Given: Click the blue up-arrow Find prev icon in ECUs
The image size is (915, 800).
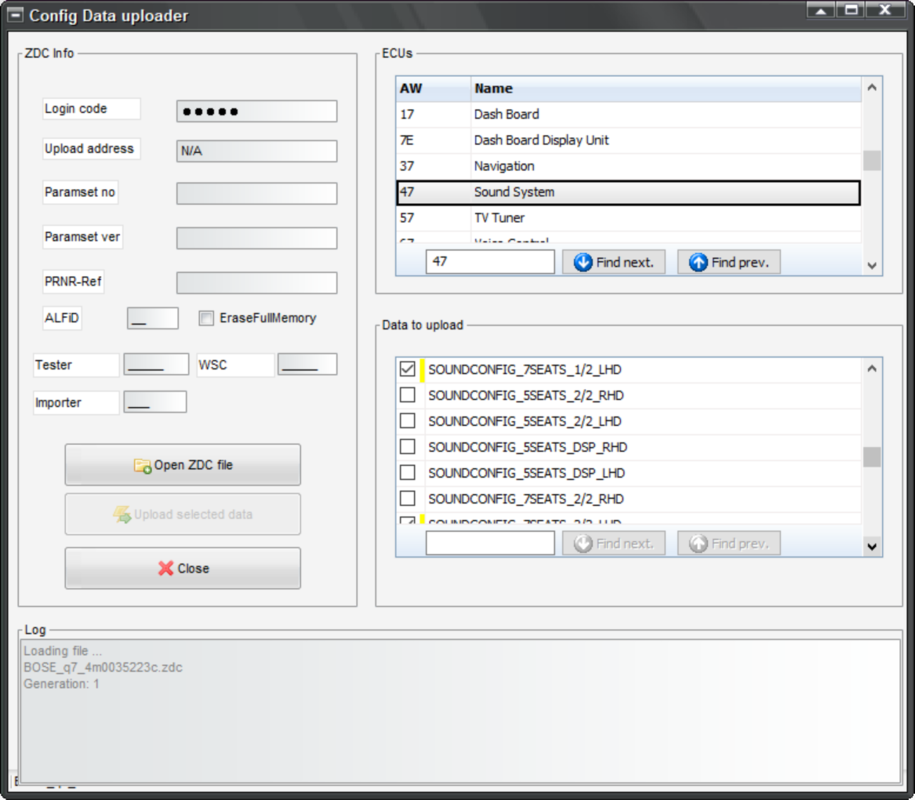Looking at the screenshot, I should (698, 262).
